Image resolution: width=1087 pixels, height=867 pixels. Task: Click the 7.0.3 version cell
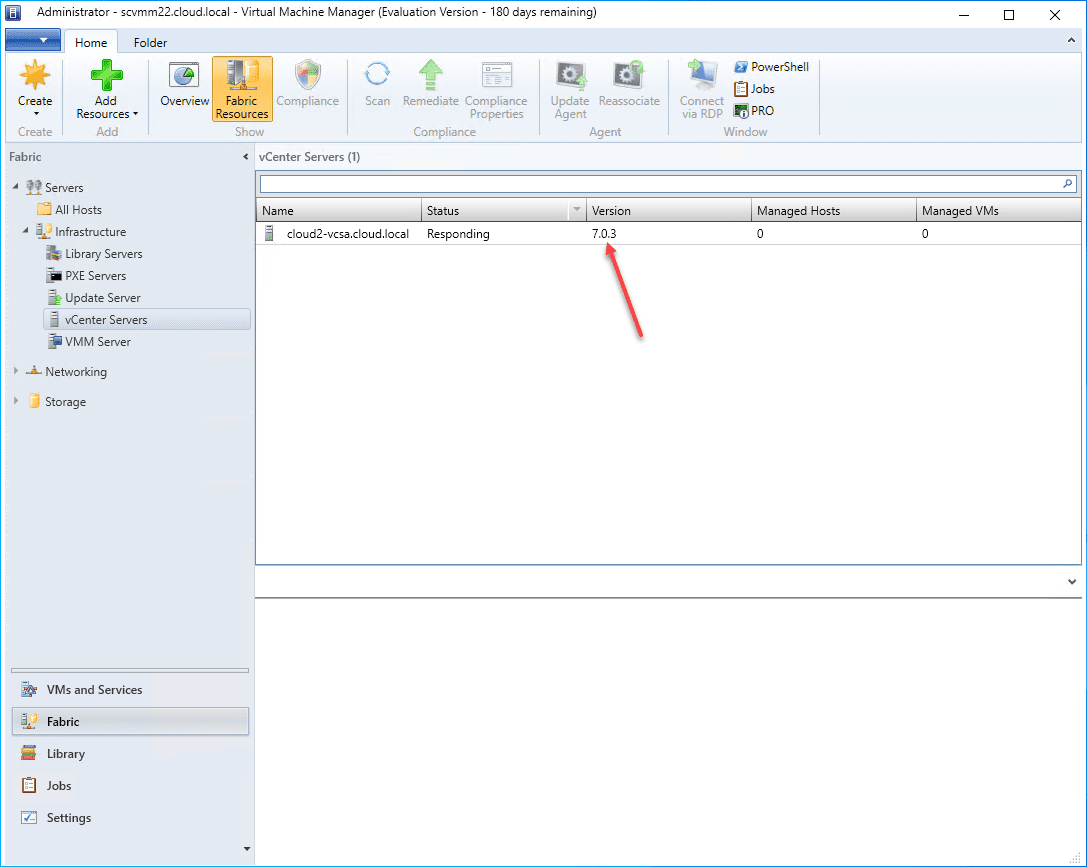click(604, 234)
